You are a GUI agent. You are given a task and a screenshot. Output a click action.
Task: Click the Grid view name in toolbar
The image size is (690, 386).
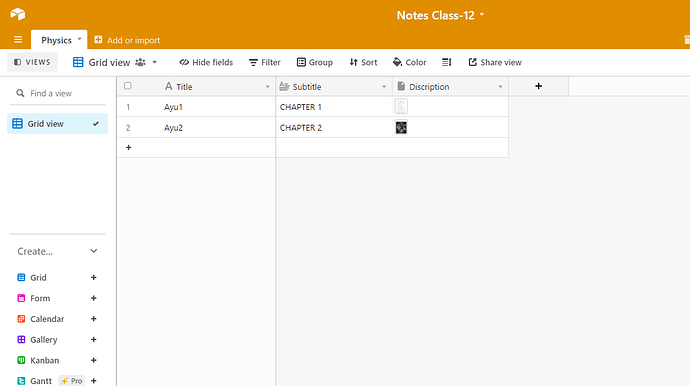pos(109,62)
